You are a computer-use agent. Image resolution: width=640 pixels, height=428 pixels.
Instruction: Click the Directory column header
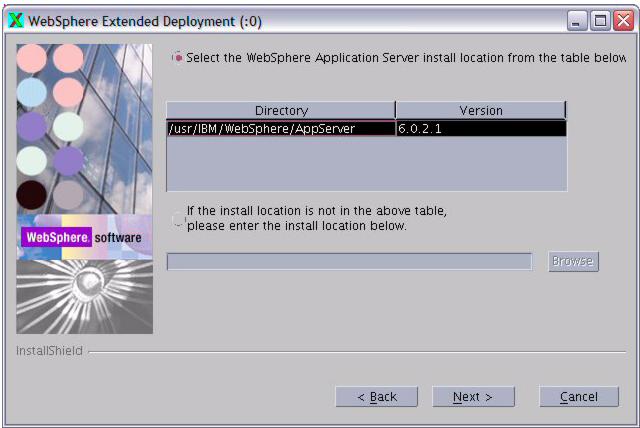[281, 110]
